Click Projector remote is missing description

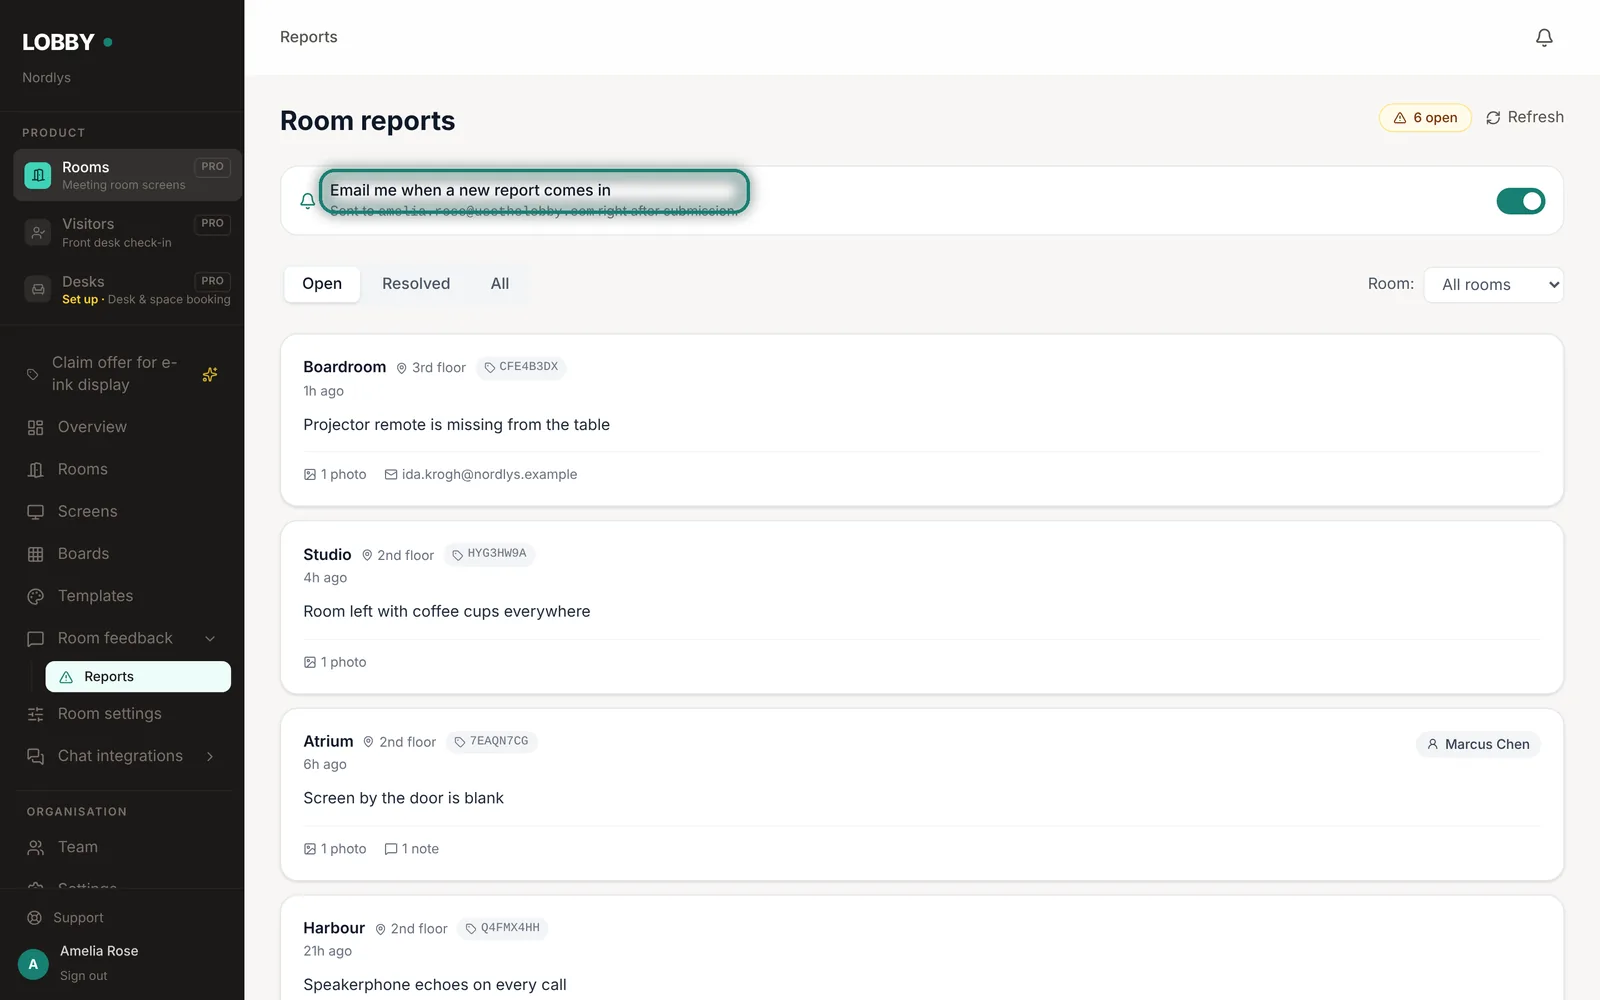pyautogui.click(x=456, y=425)
